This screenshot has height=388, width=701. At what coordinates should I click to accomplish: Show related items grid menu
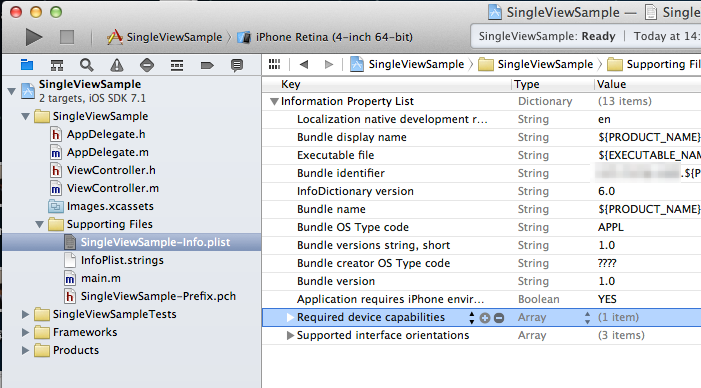point(274,64)
